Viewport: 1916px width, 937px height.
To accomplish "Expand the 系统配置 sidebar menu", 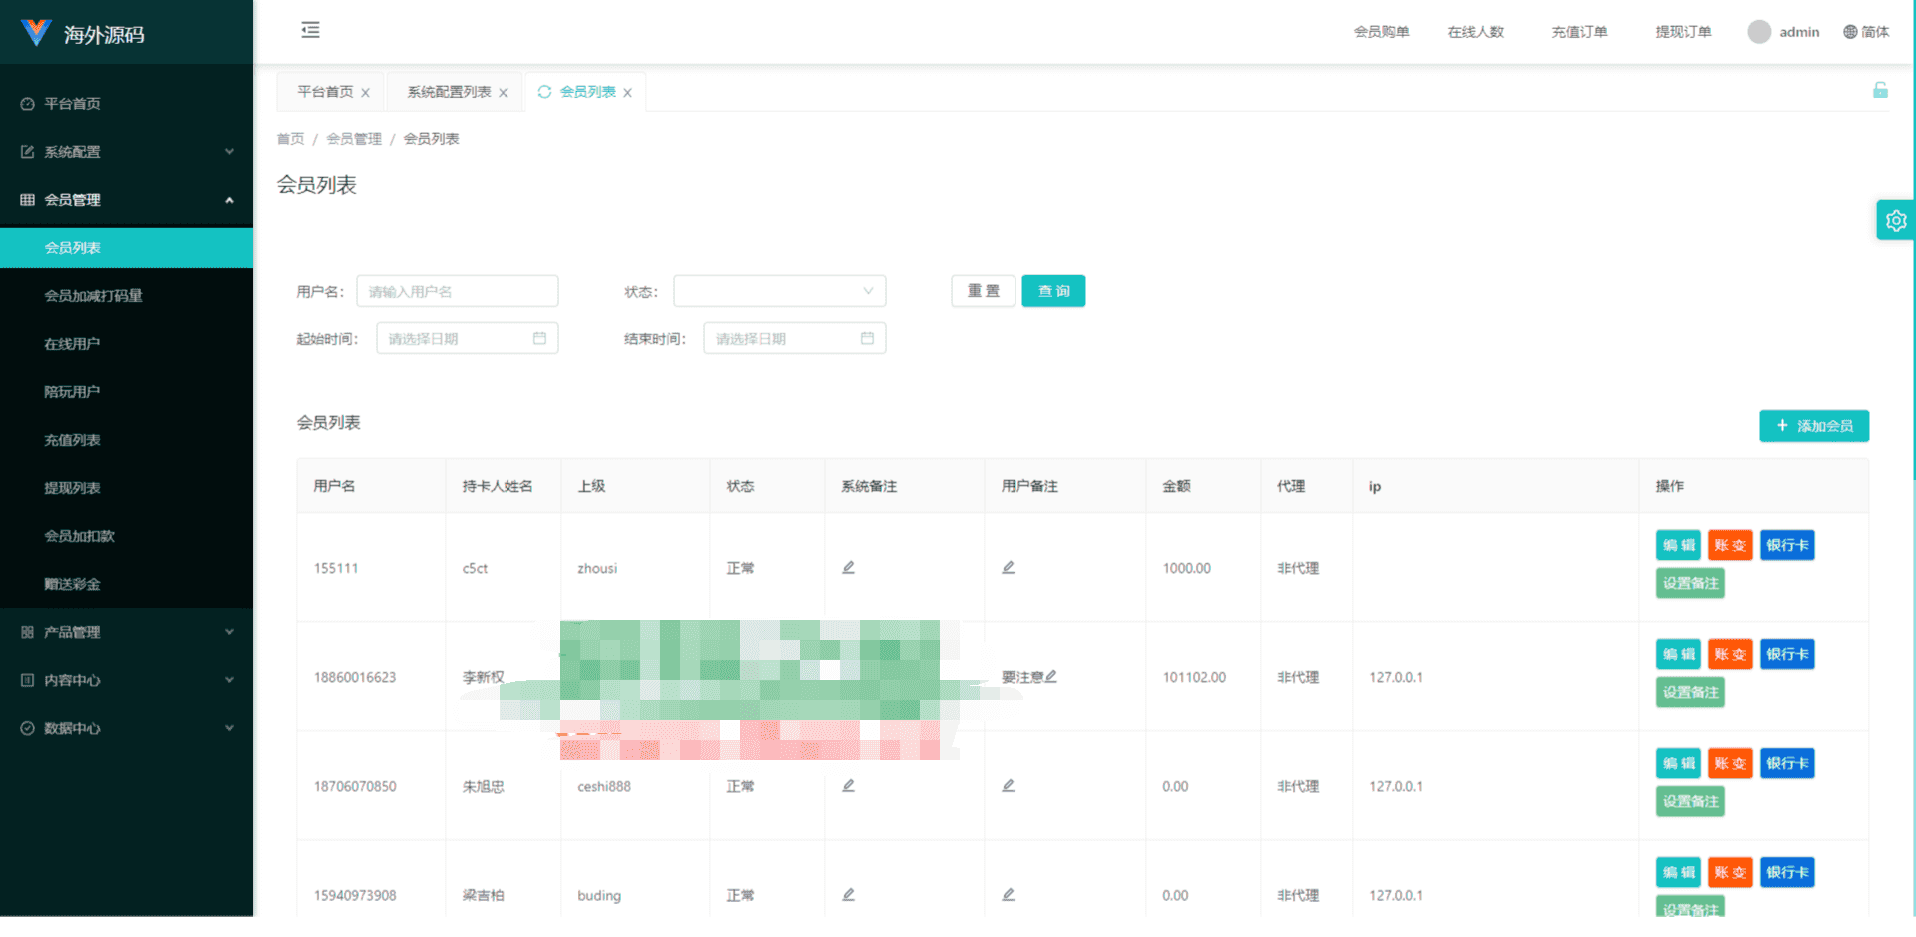I will tap(126, 152).
